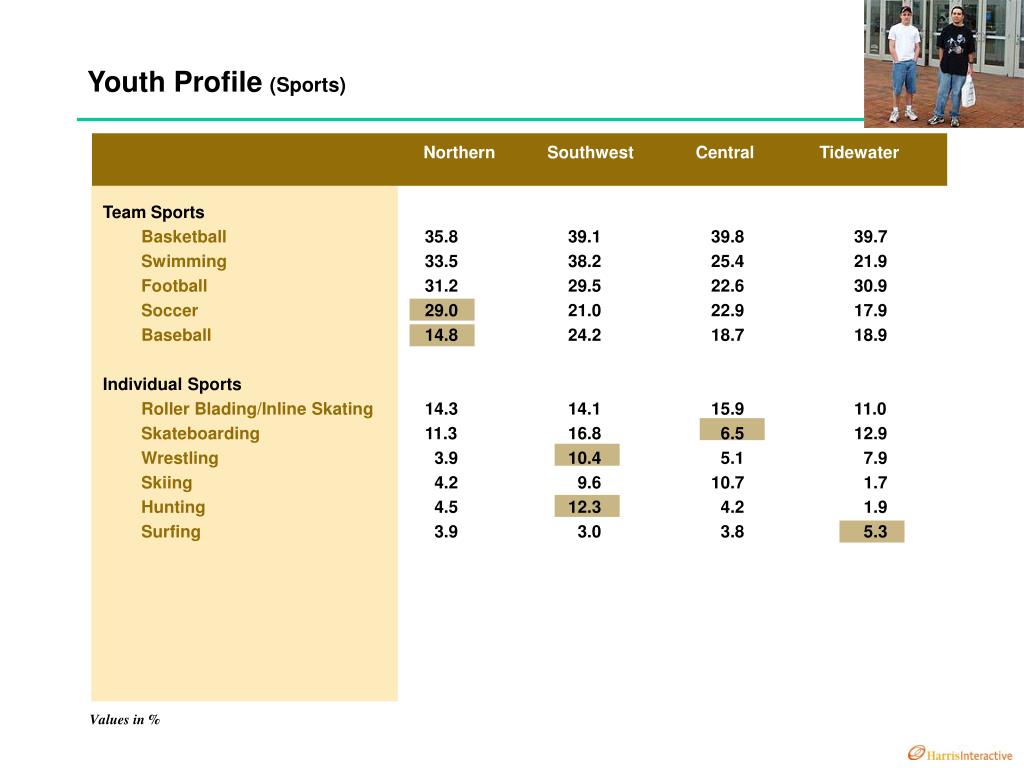Select the 'Values in %' footnote

coord(125,720)
